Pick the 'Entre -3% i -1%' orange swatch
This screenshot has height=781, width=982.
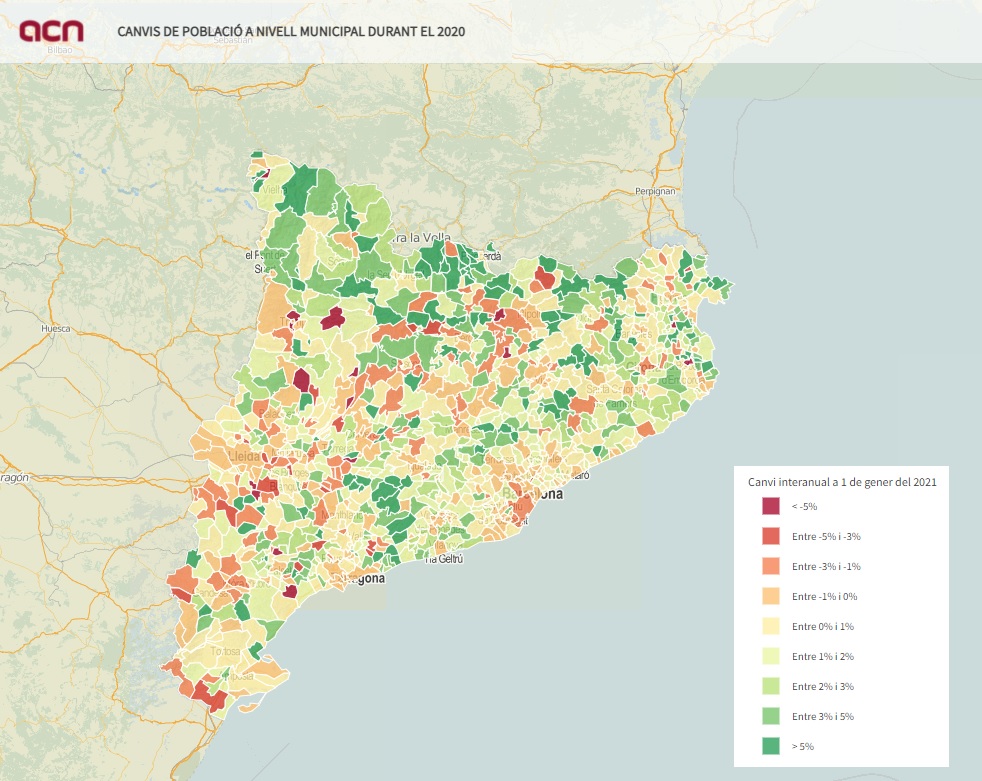coord(770,567)
